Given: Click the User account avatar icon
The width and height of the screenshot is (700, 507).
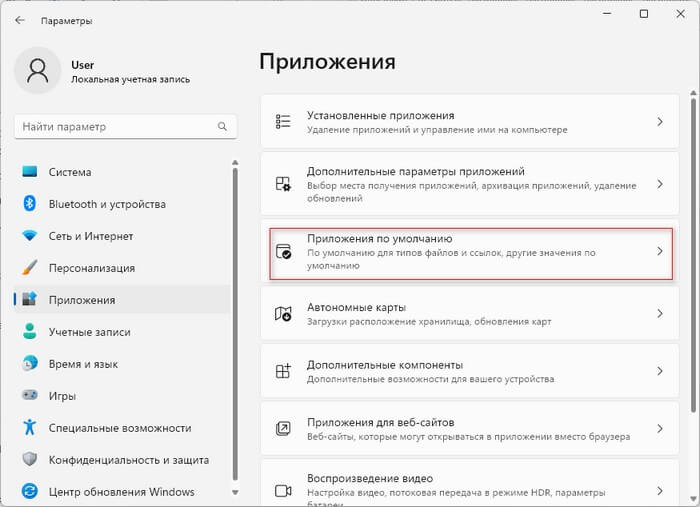Looking at the screenshot, I should 38,71.
